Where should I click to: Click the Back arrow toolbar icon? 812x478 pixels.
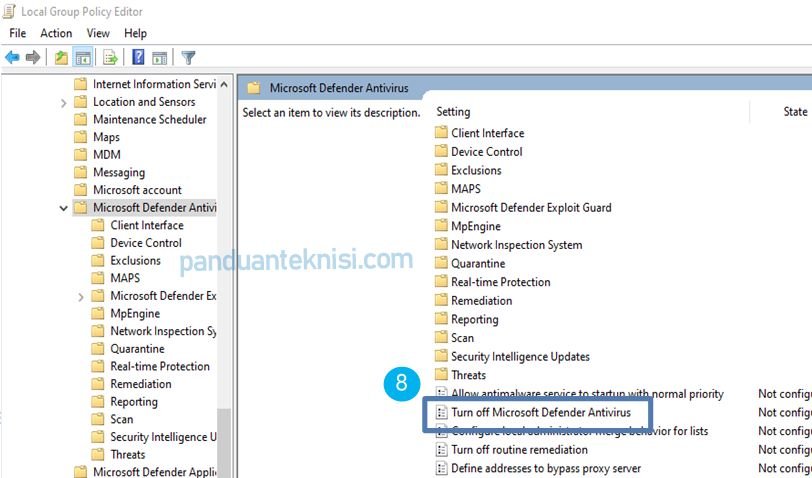[12, 57]
